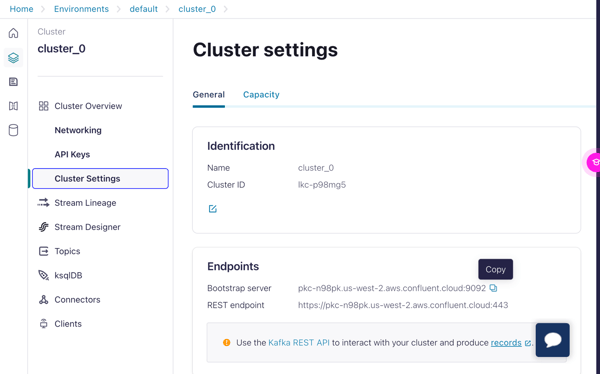Click the Cluster settings heading
Viewport: 600px width, 374px height.
[x=265, y=50]
